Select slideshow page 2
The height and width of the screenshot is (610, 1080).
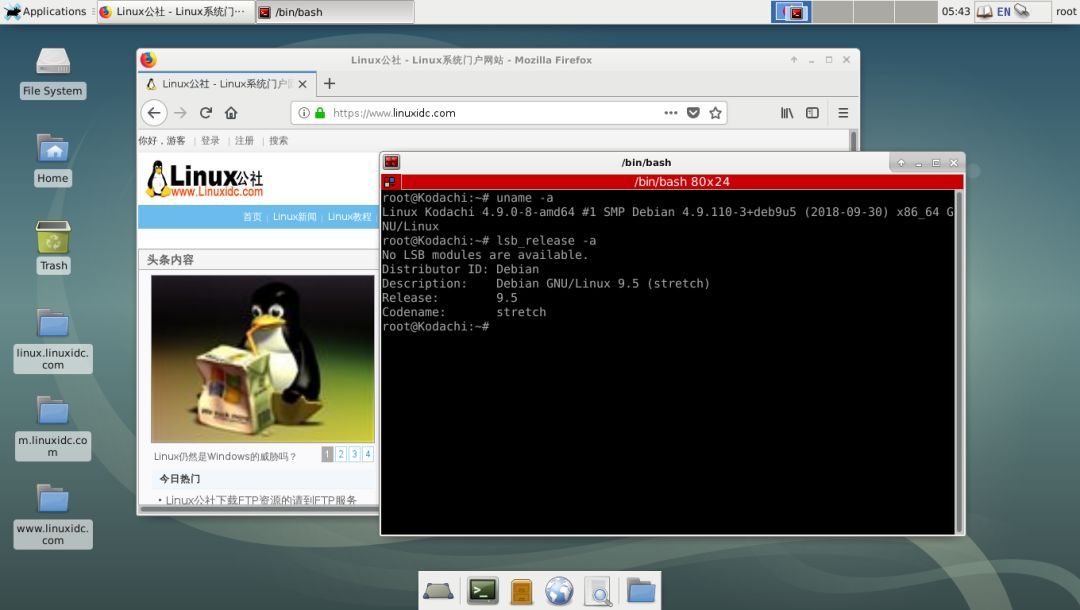coord(341,454)
